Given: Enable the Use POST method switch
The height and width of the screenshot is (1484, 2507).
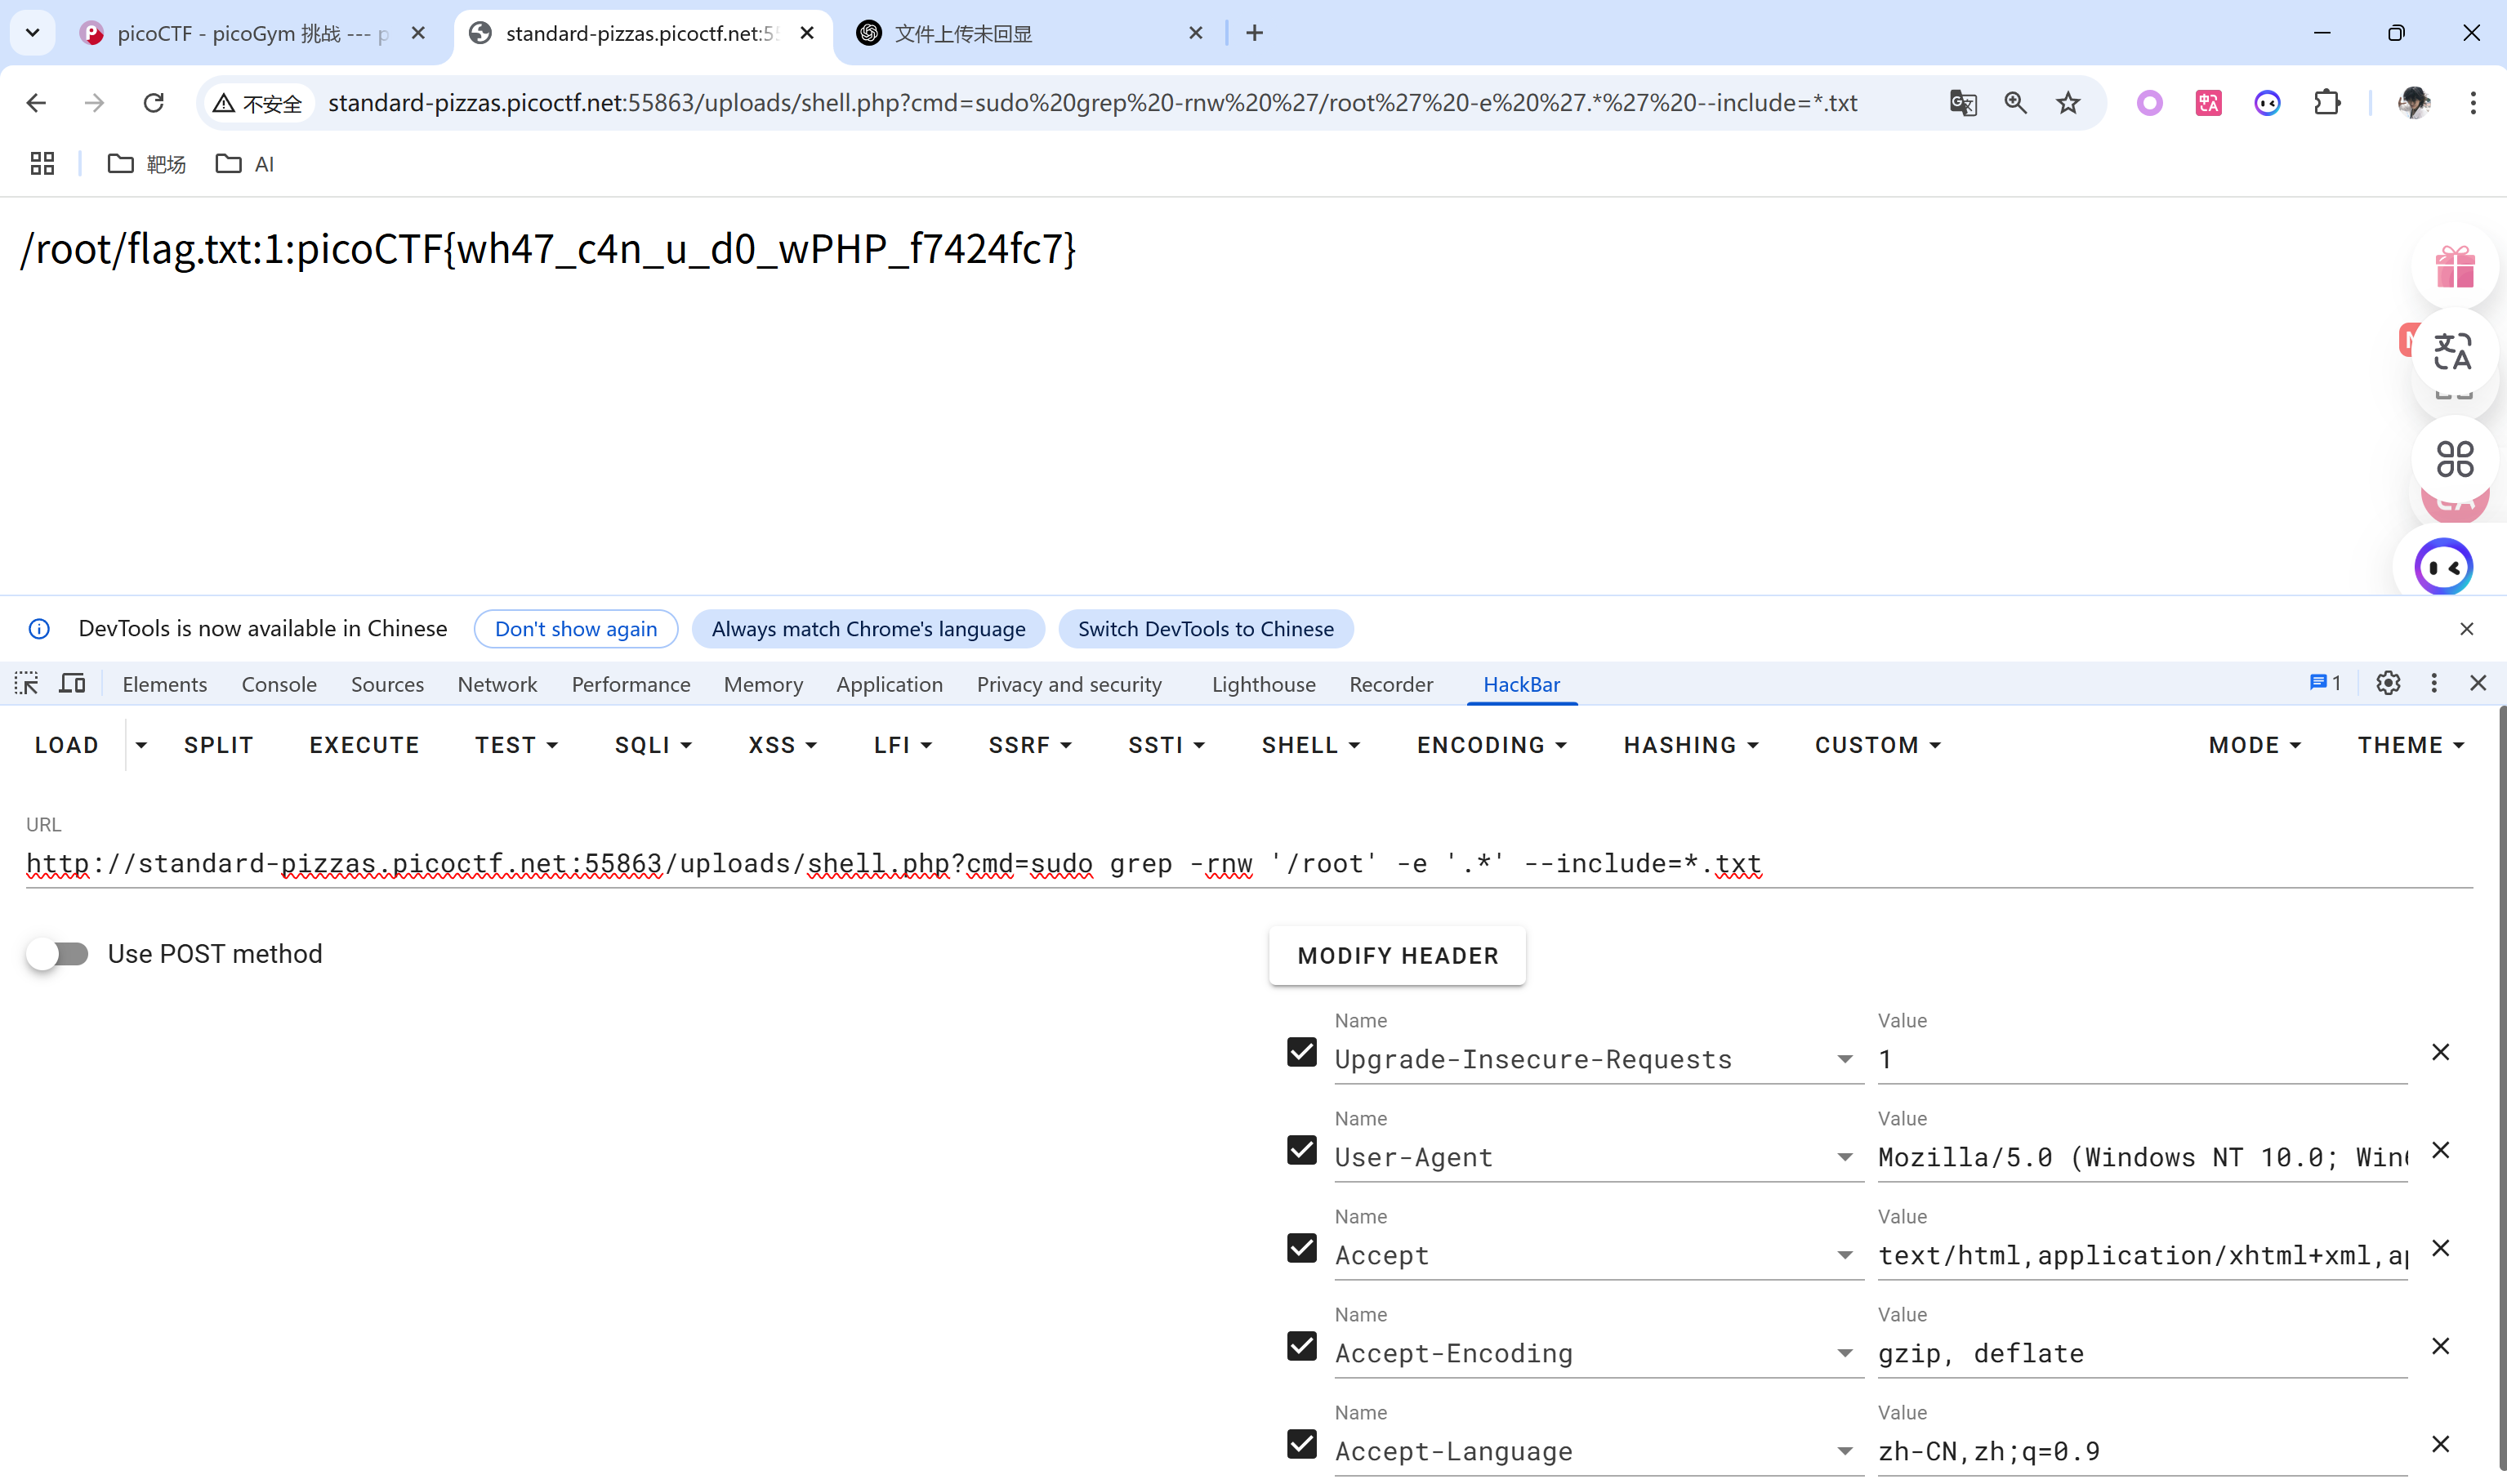Looking at the screenshot, I should 58,954.
